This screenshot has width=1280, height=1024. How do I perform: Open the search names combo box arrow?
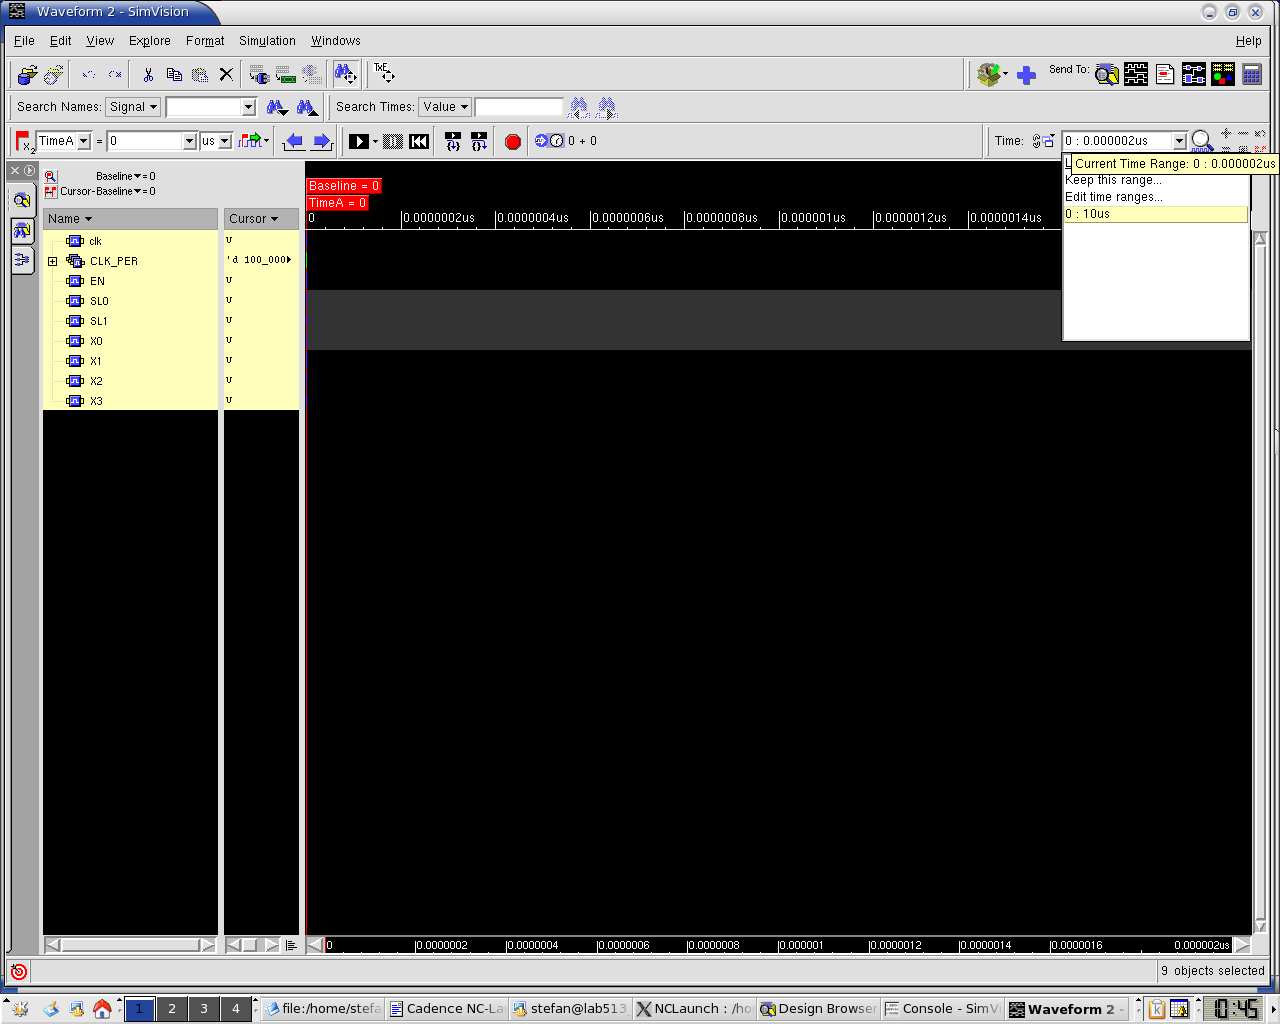[249, 107]
